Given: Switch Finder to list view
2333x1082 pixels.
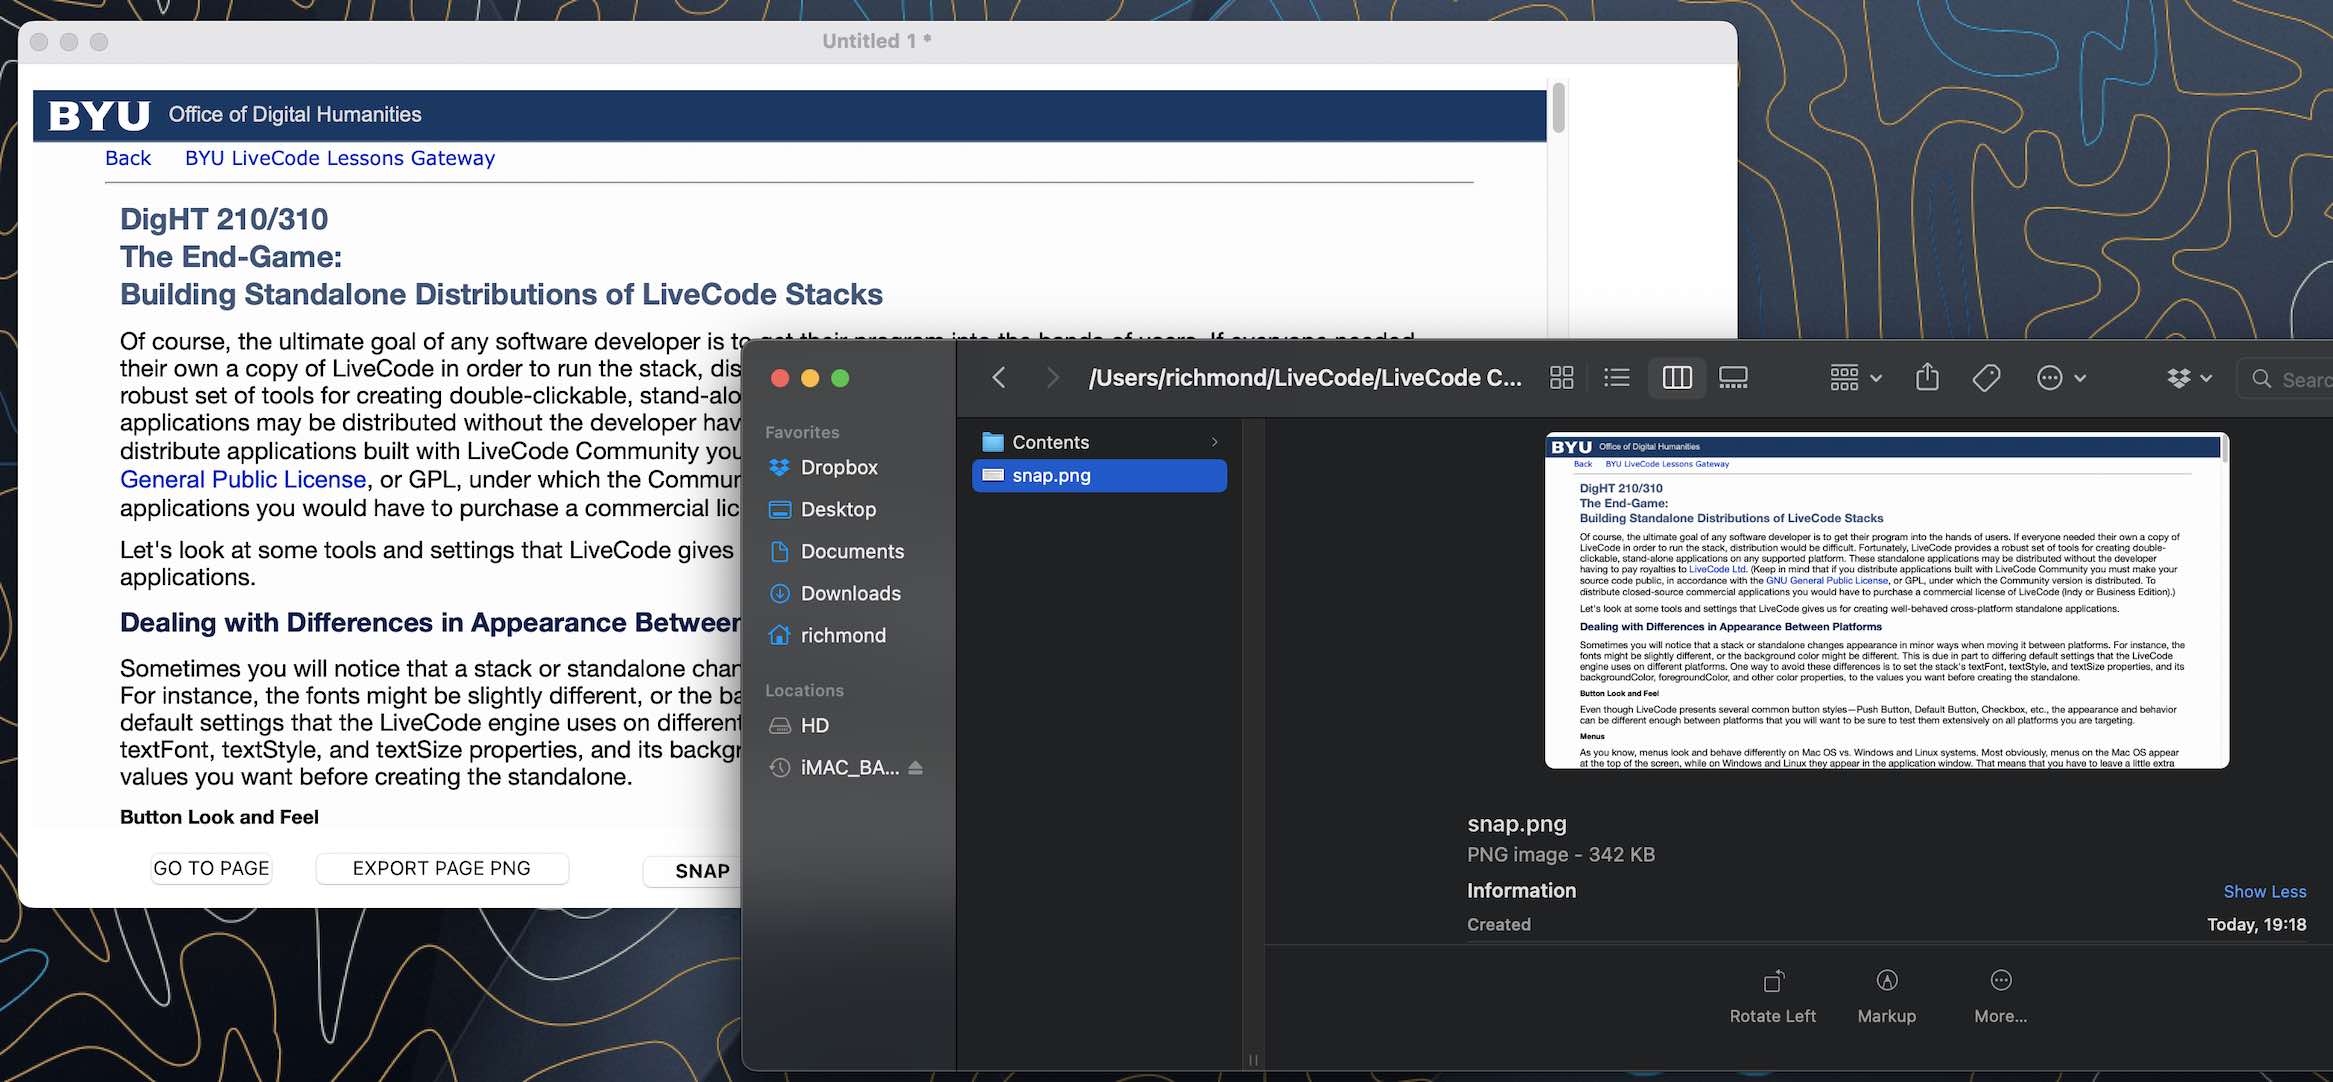Looking at the screenshot, I should click(1616, 378).
